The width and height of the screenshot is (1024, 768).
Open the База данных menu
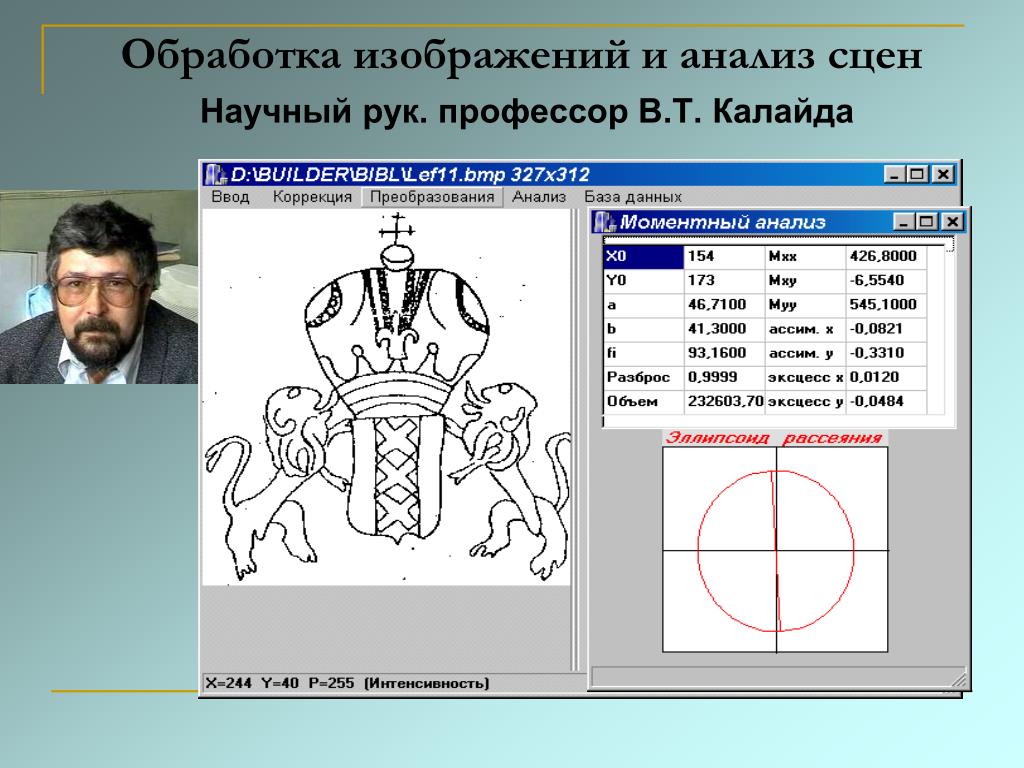[x=633, y=197]
